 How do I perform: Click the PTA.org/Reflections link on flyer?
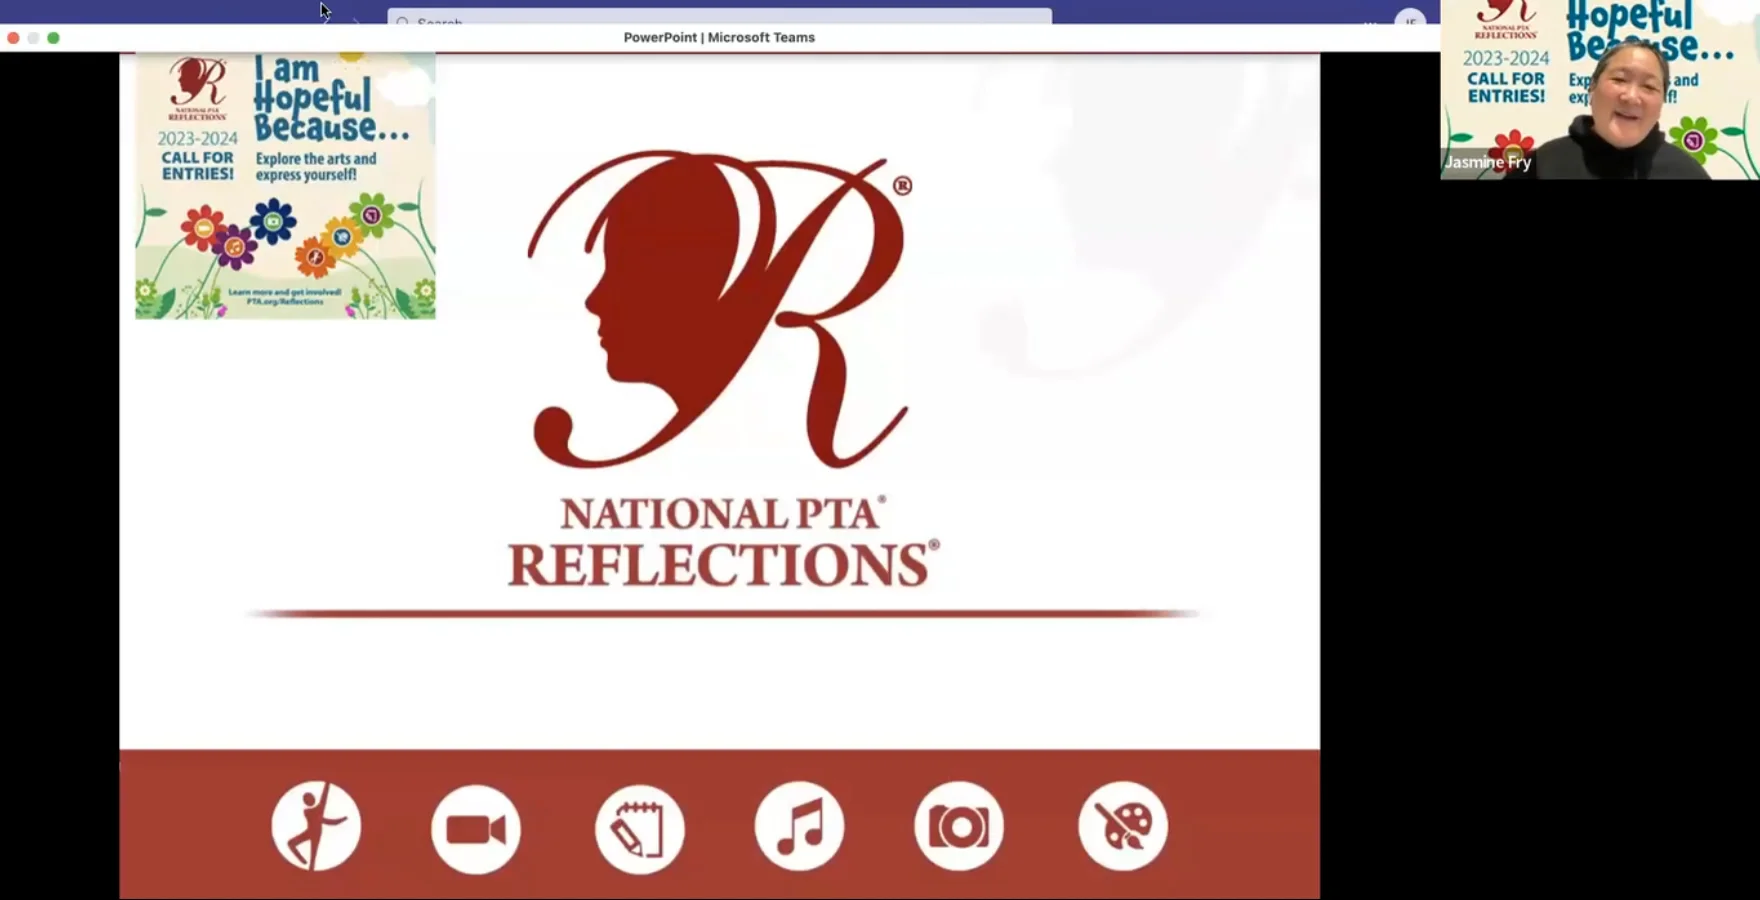[284, 300]
